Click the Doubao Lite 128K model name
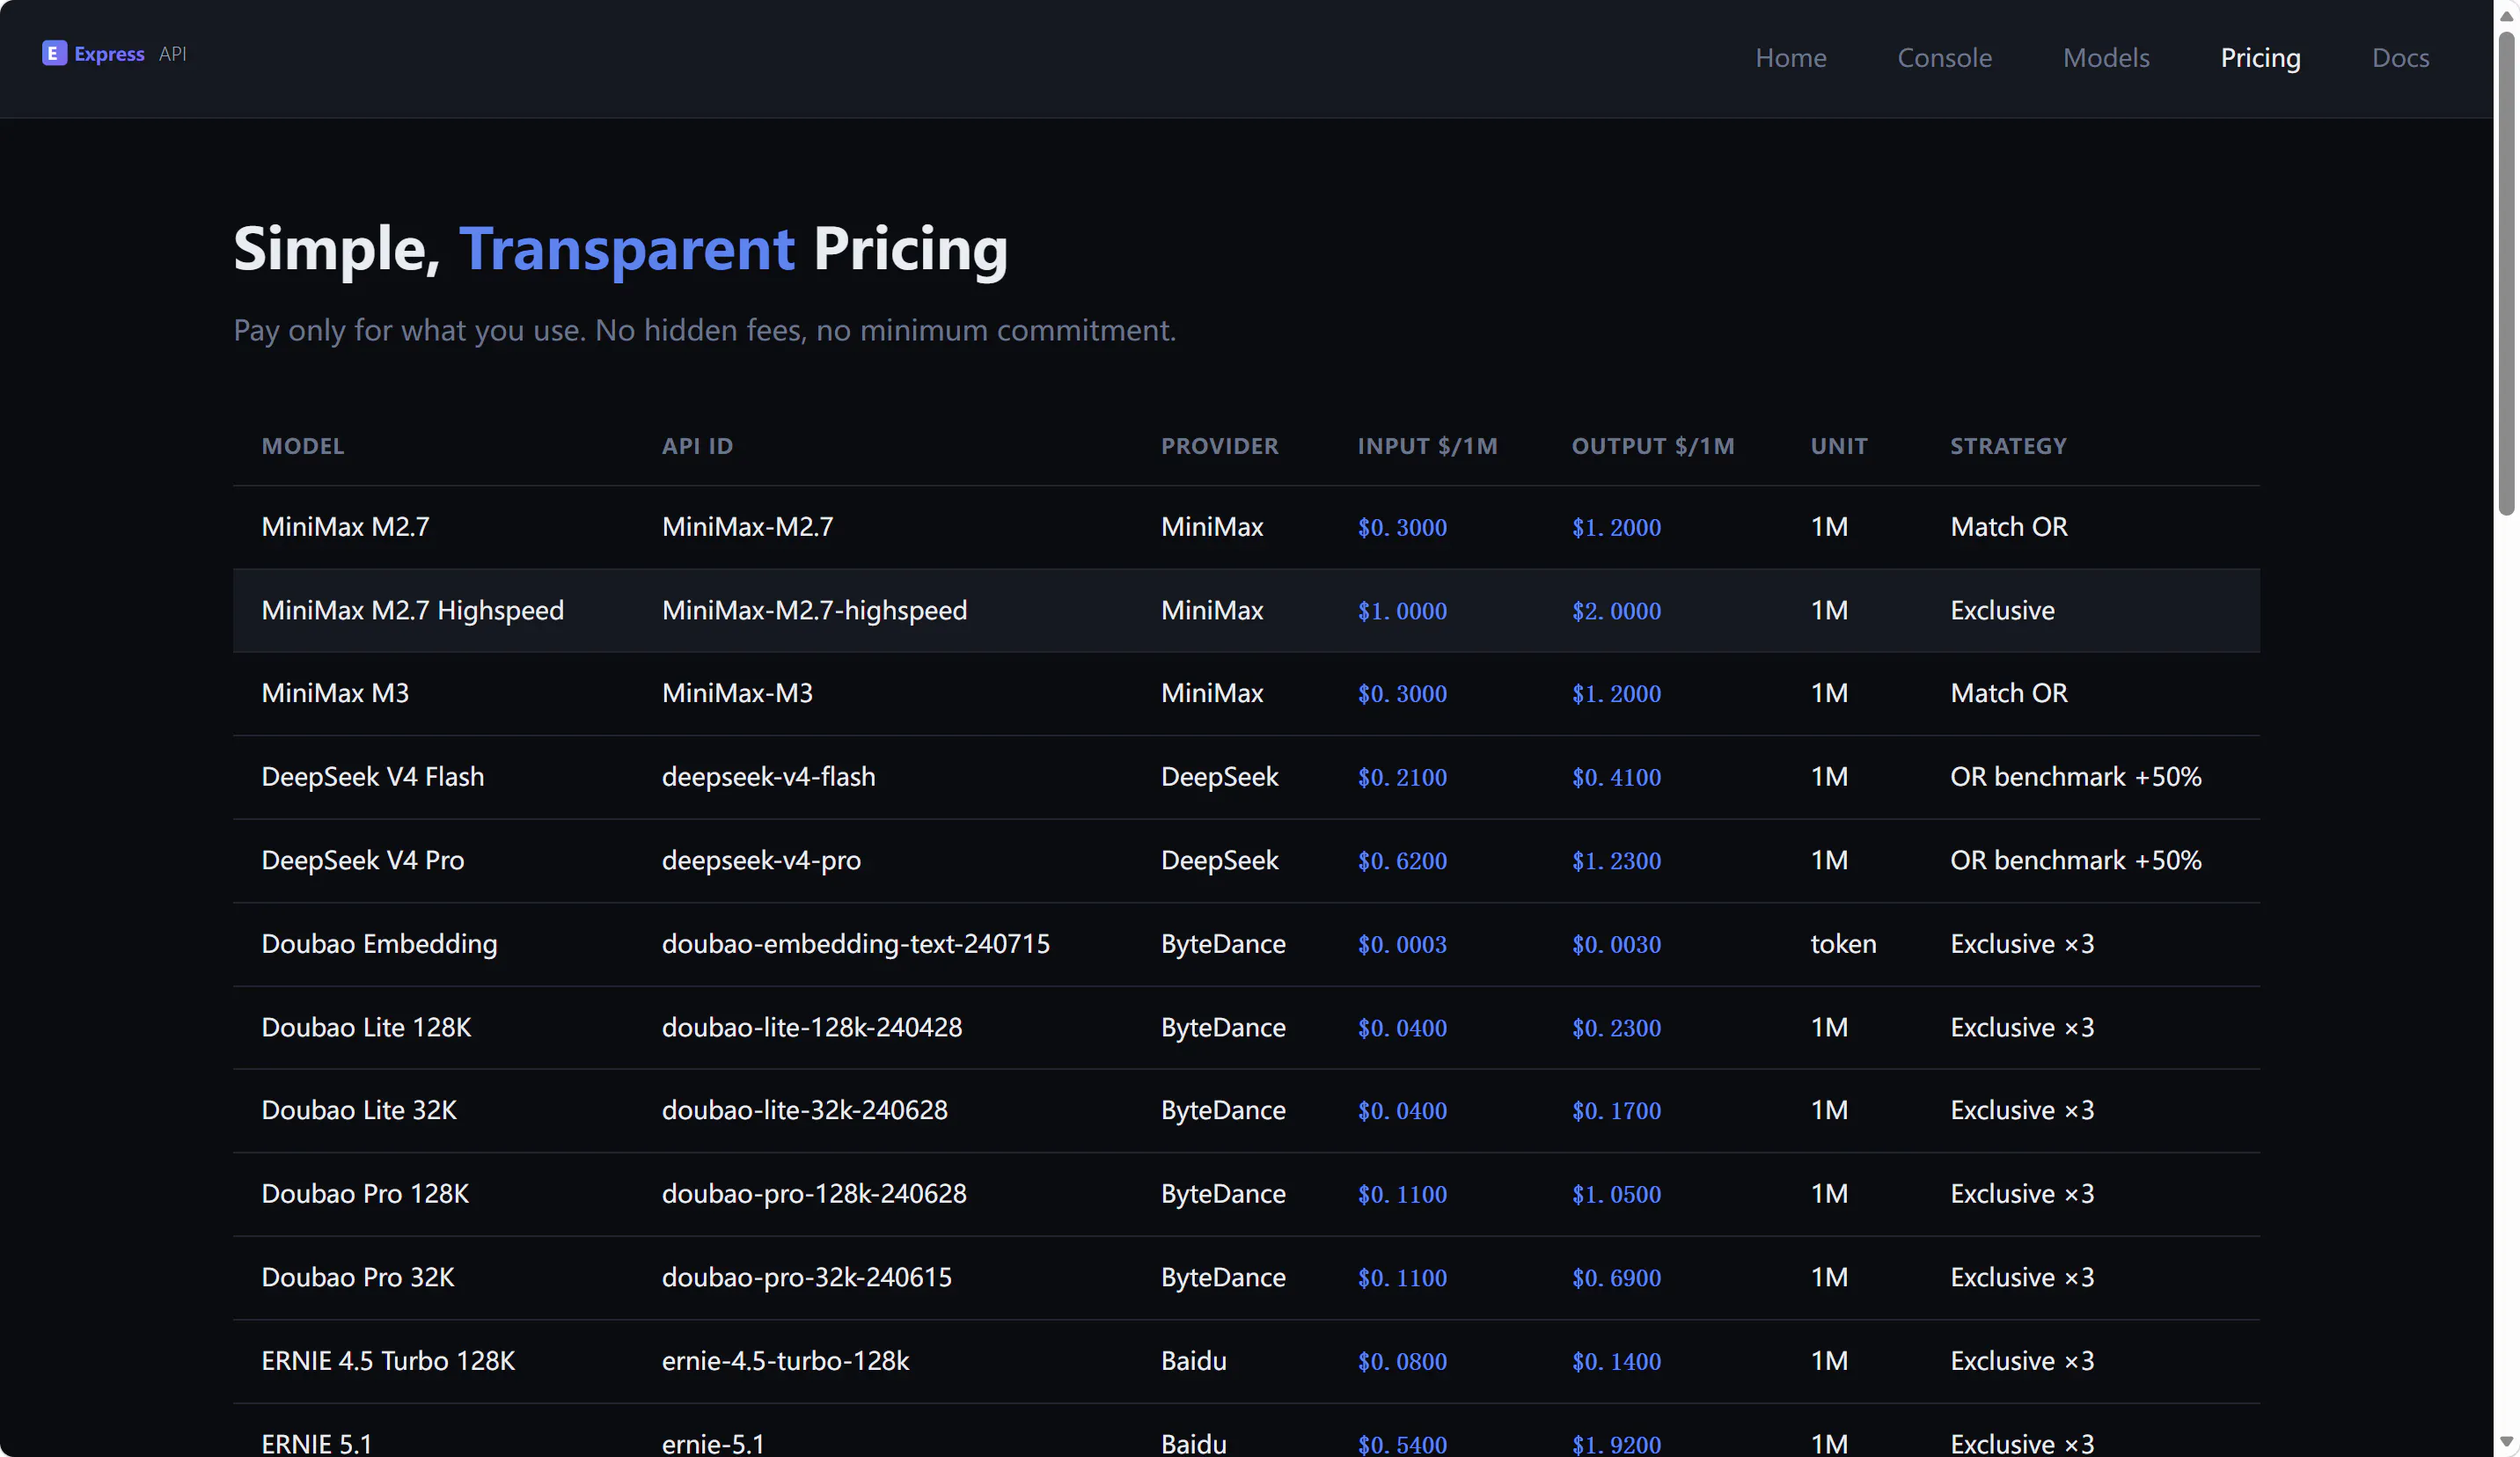2520x1457 pixels. pos(366,1027)
